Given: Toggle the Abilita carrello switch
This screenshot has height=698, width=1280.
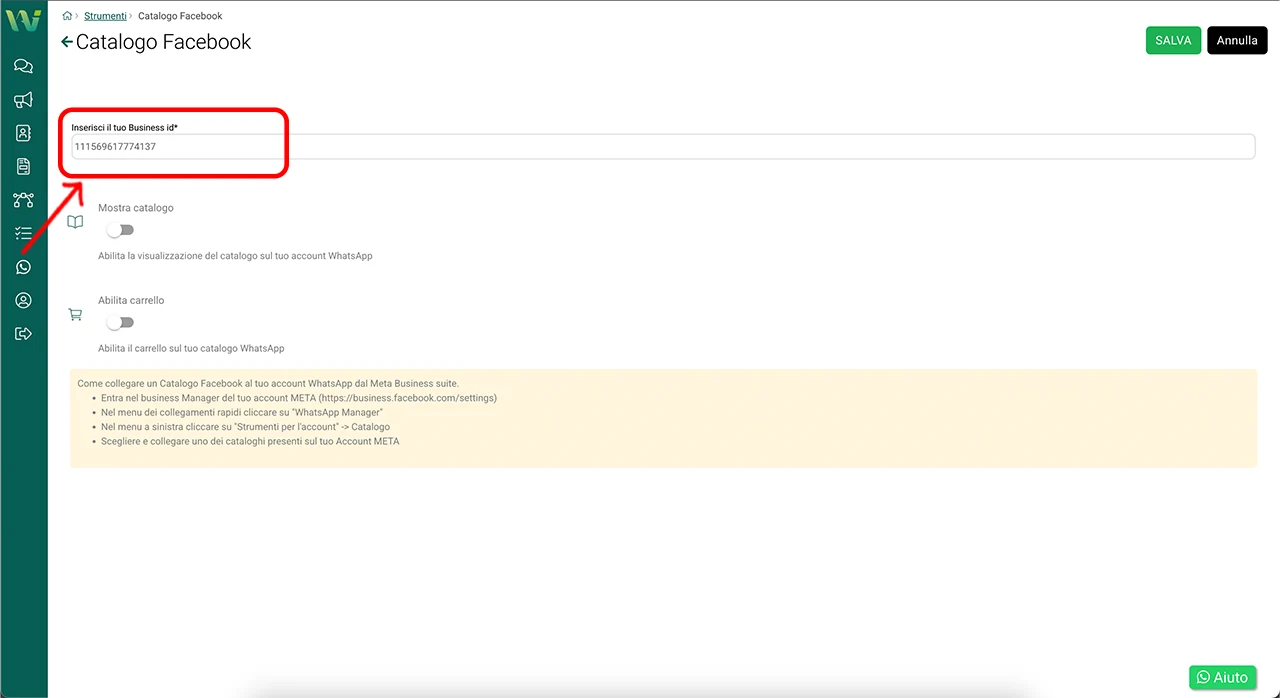Looking at the screenshot, I should click(120, 323).
